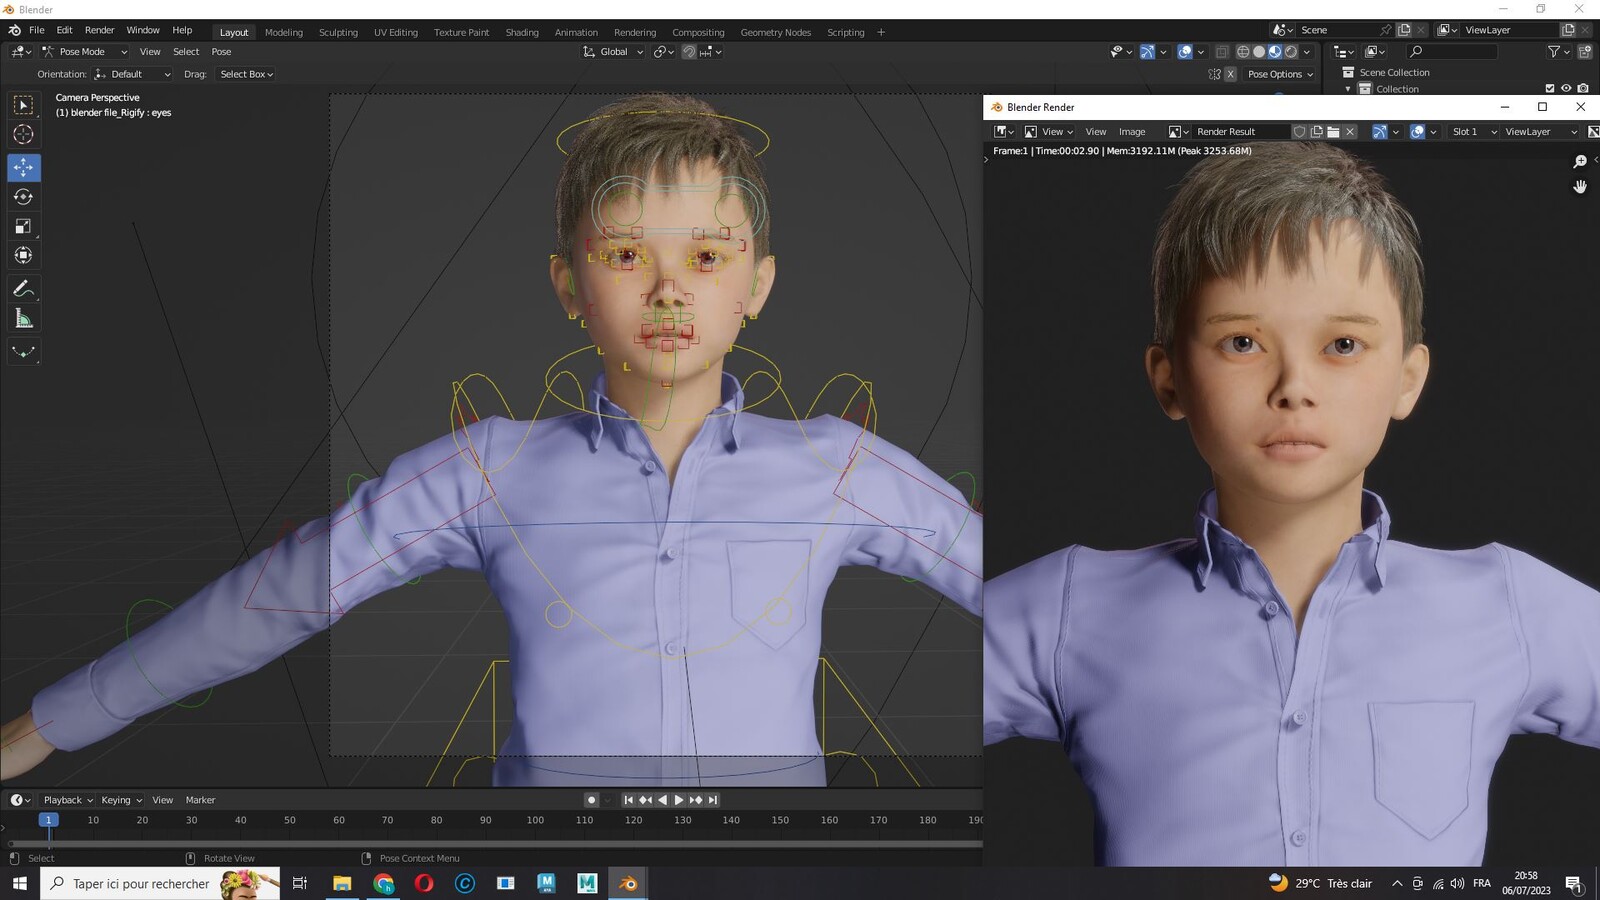Image resolution: width=1600 pixels, height=900 pixels.
Task: Expand Pose Options dropdown
Action: click(x=1280, y=74)
